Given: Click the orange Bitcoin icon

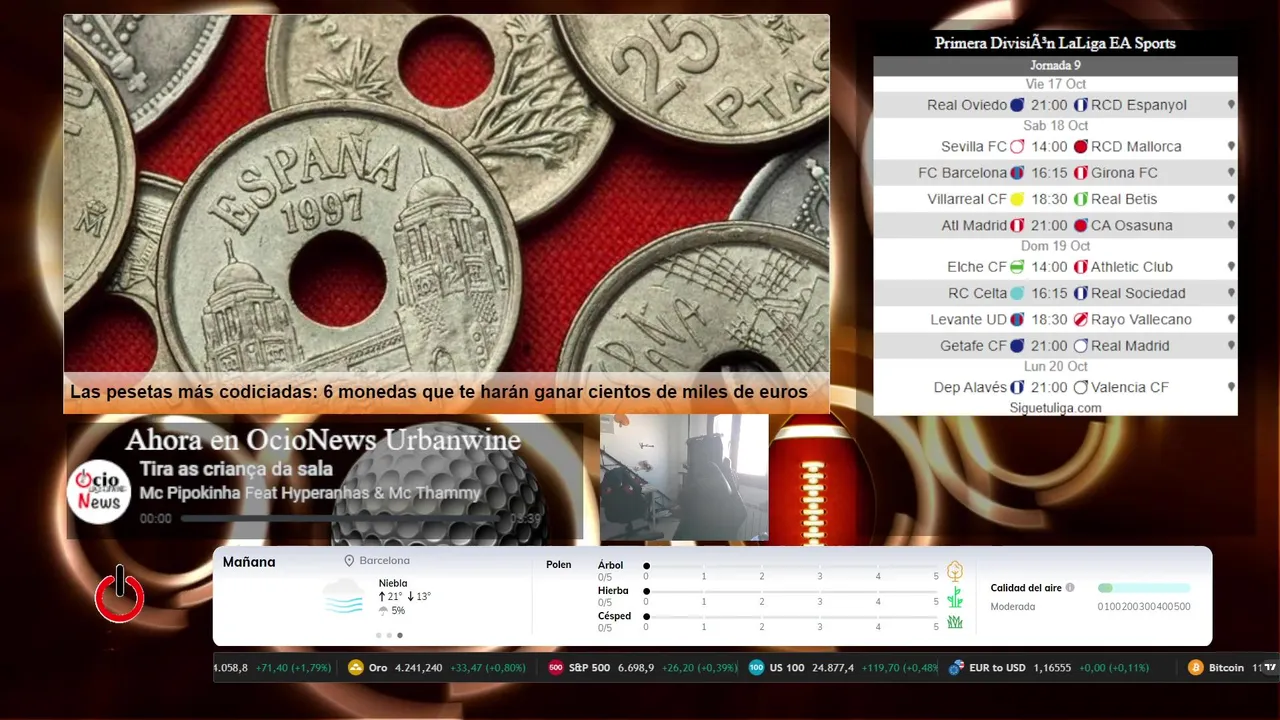Looking at the screenshot, I should [x=1195, y=668].
